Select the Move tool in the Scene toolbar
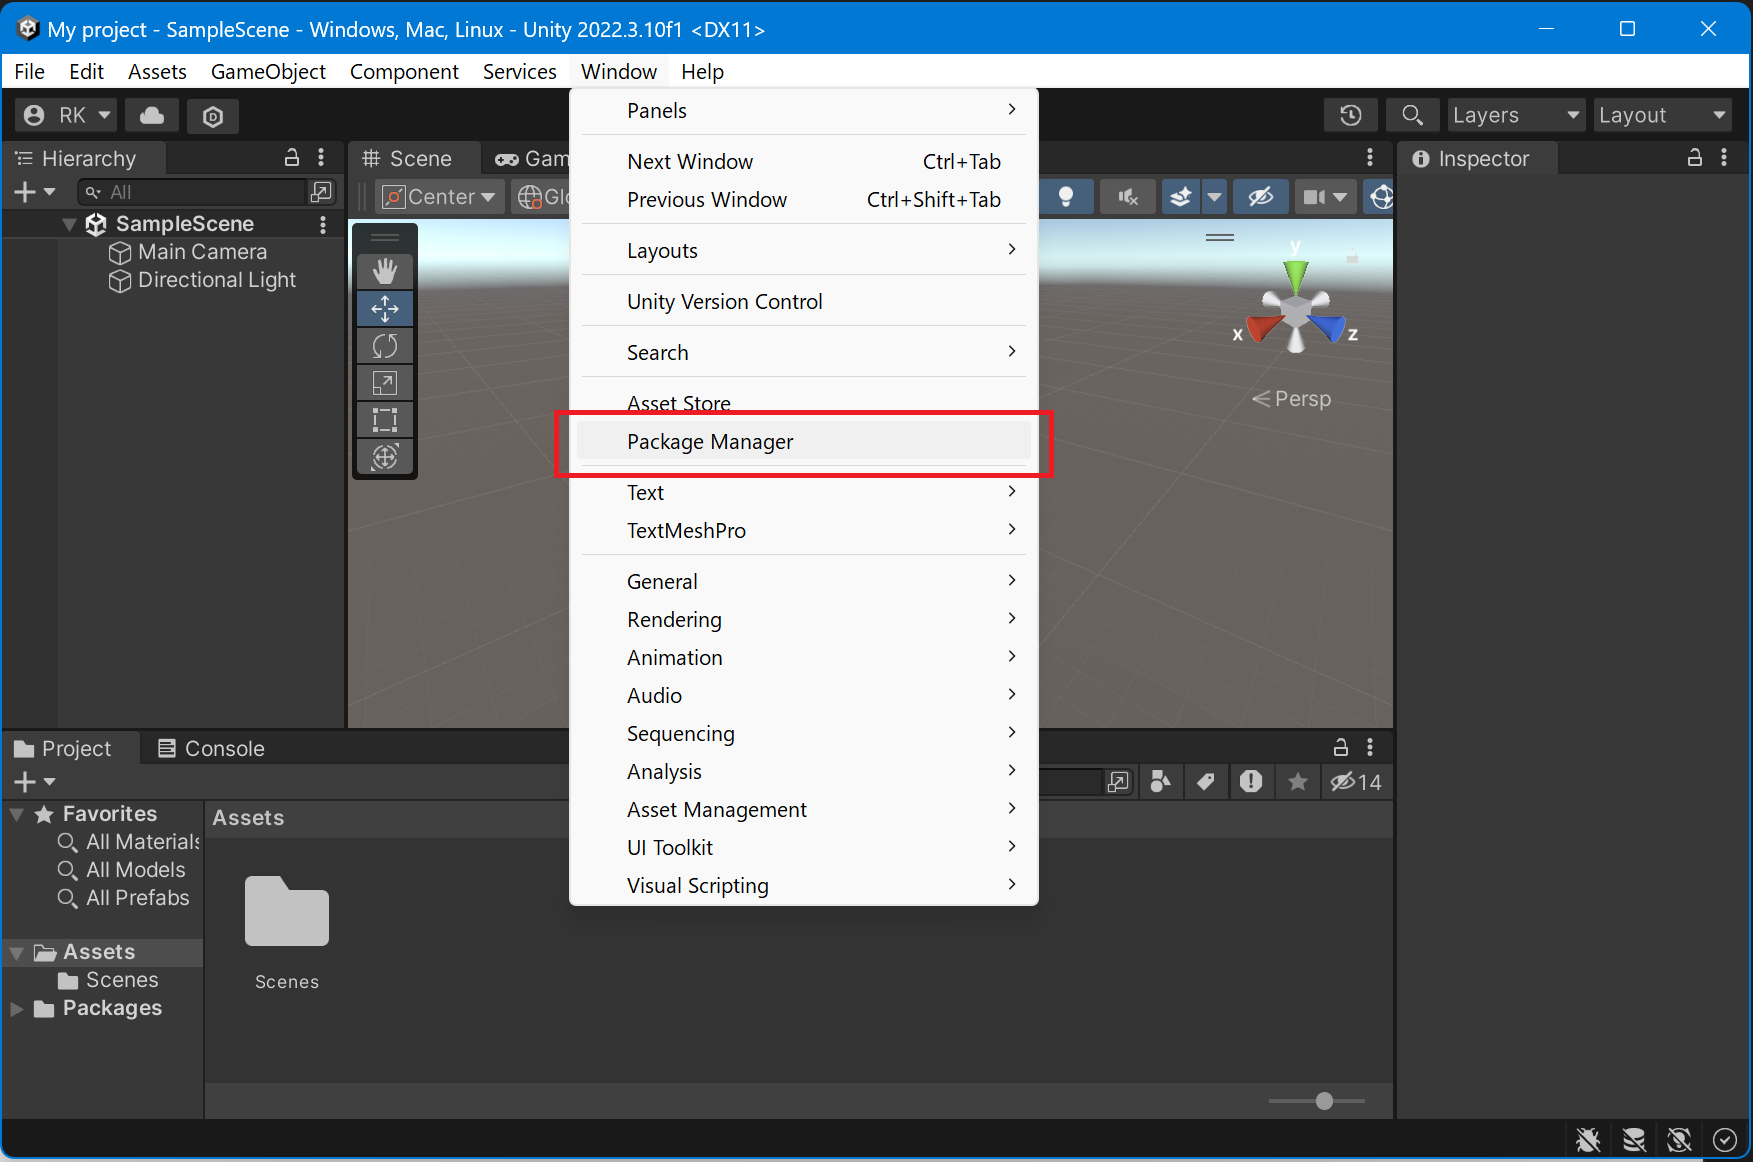This screenshot has height=1162, width=1753. tap(385, 308)
